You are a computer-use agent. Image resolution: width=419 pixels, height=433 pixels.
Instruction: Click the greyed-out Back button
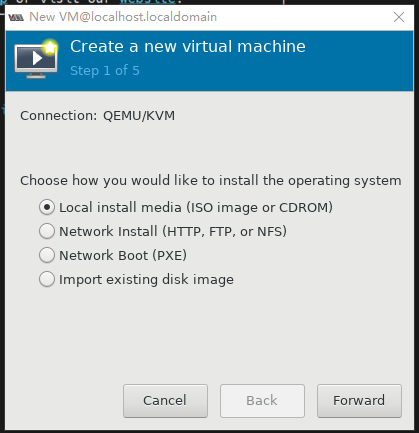point(262,401)
